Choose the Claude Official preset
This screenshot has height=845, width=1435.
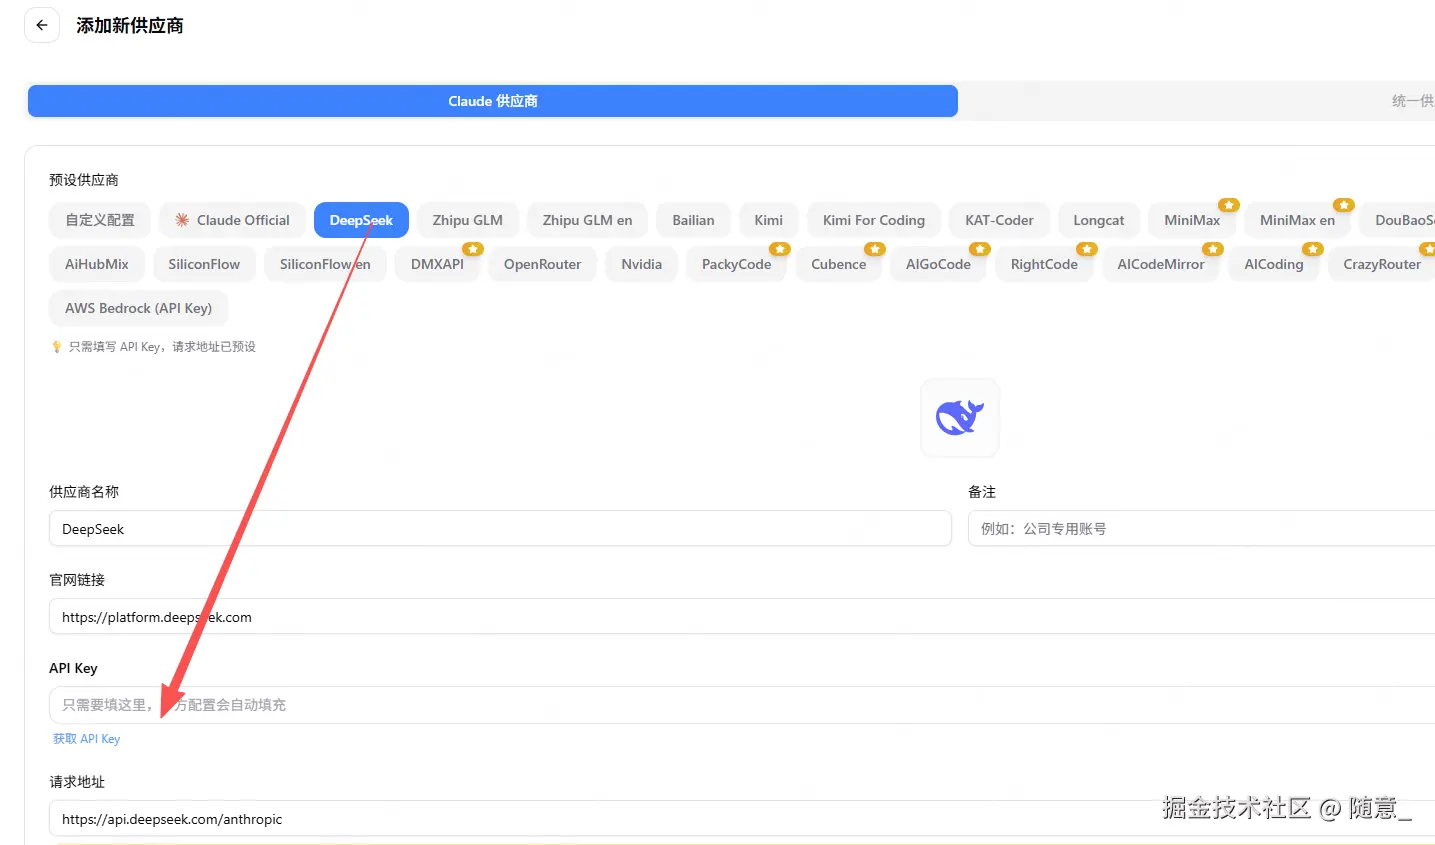(232, 220)
